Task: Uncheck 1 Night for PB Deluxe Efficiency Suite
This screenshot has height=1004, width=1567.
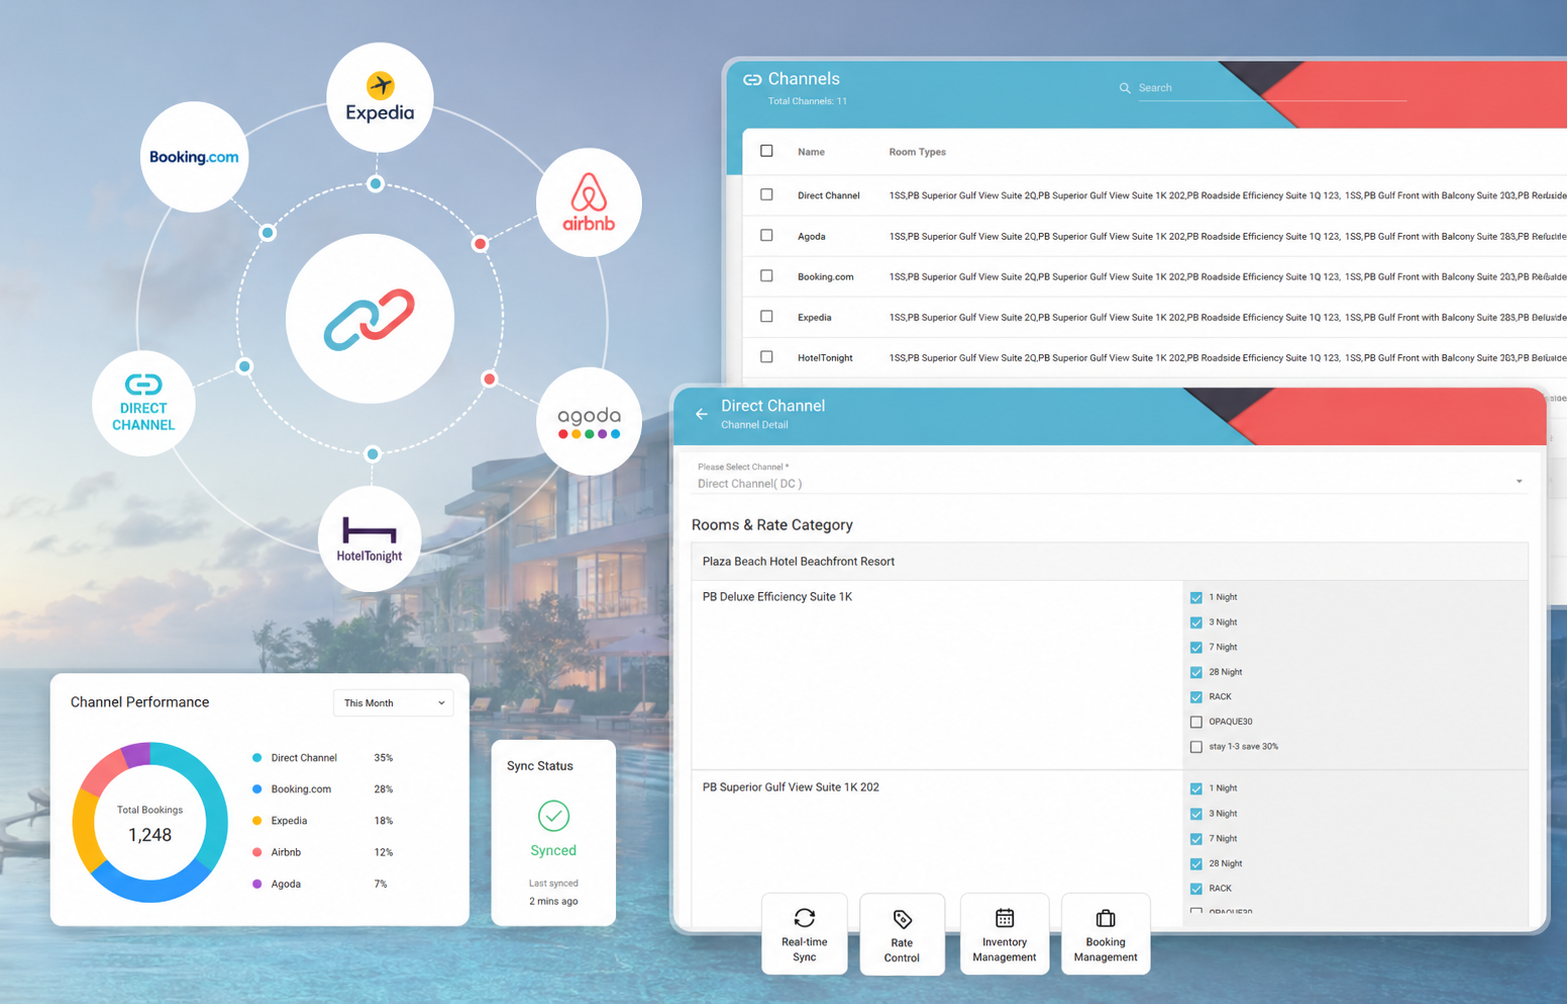Action: [1196, 598]
